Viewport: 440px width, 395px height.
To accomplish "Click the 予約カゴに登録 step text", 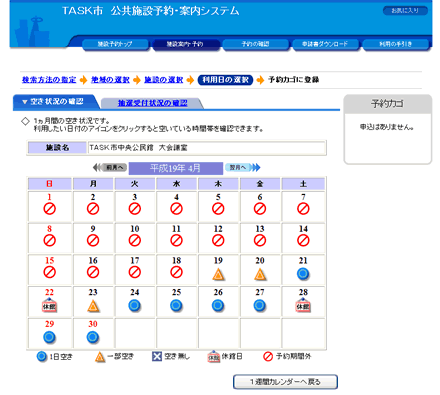I will (294, 80).
